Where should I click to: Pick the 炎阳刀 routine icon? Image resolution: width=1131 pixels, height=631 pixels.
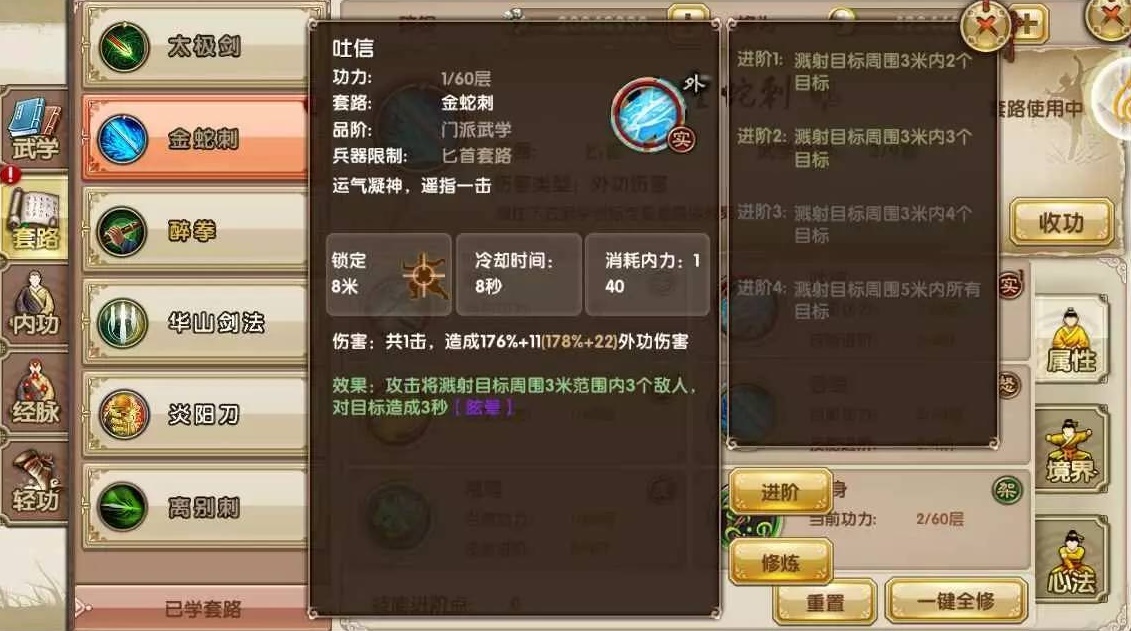pyautogui.click(x=123, y=415)
